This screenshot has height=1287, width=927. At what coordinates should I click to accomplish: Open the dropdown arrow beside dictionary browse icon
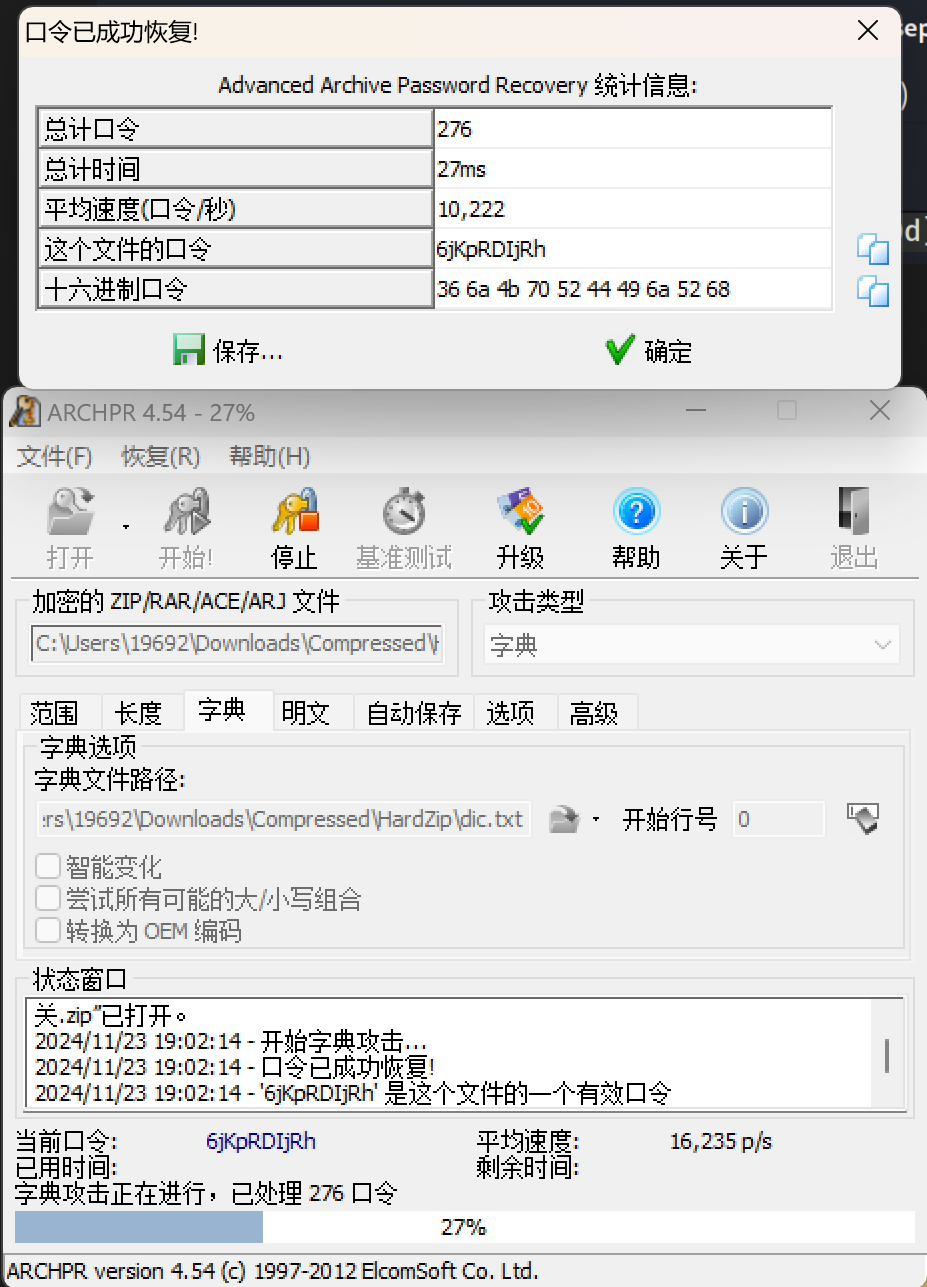[x=596, y=820]
